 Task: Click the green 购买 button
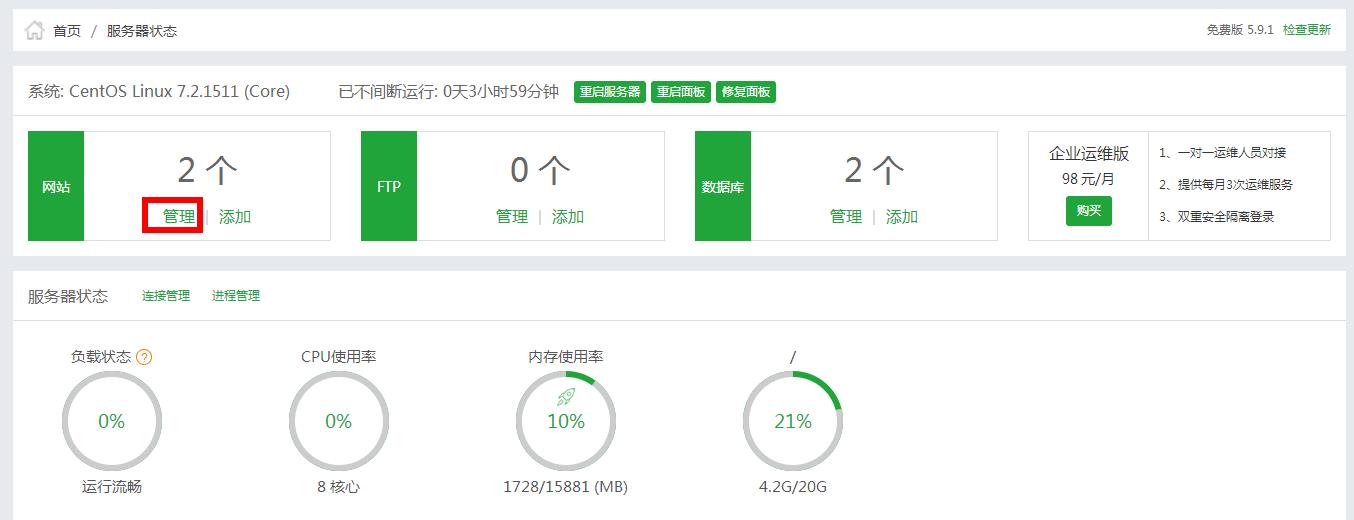(x=1088, y=211)
